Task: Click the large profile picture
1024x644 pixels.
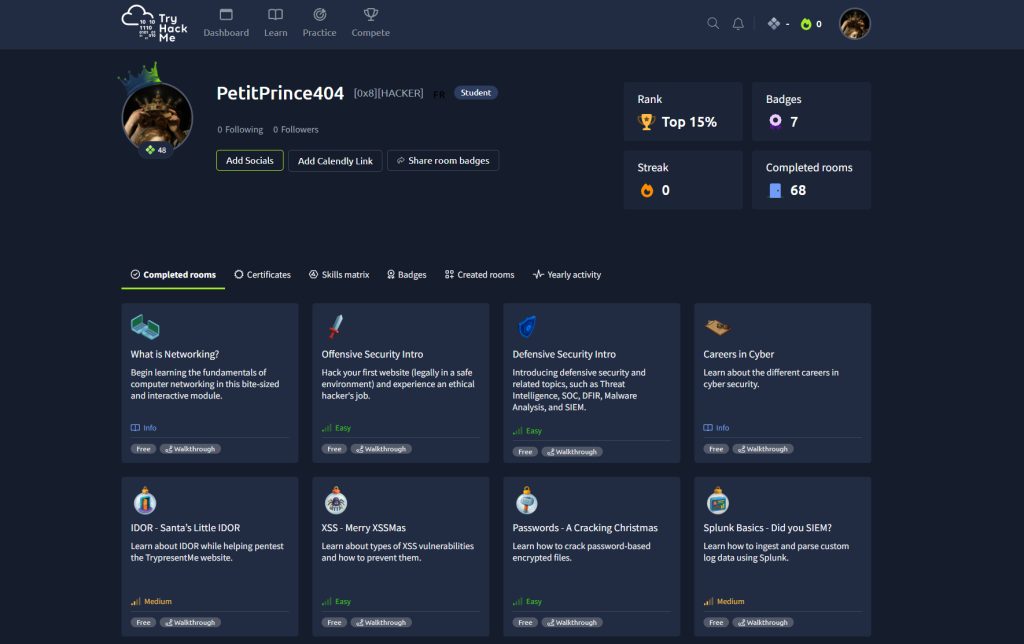Action: pos(157,118)
